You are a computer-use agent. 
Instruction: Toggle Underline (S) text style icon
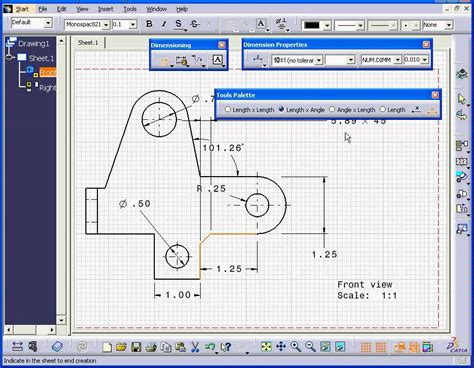(179, 24)
